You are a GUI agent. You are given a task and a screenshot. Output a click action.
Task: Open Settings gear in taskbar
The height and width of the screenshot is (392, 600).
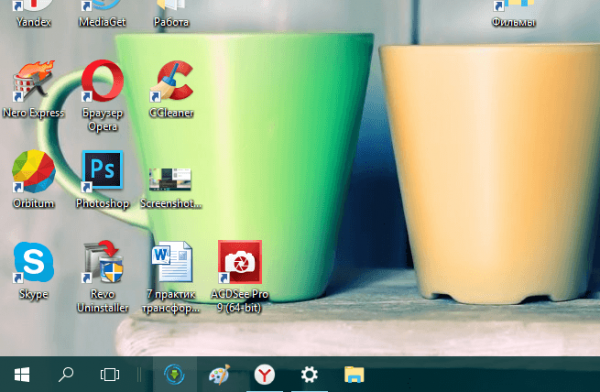click(x=309, y=375)
